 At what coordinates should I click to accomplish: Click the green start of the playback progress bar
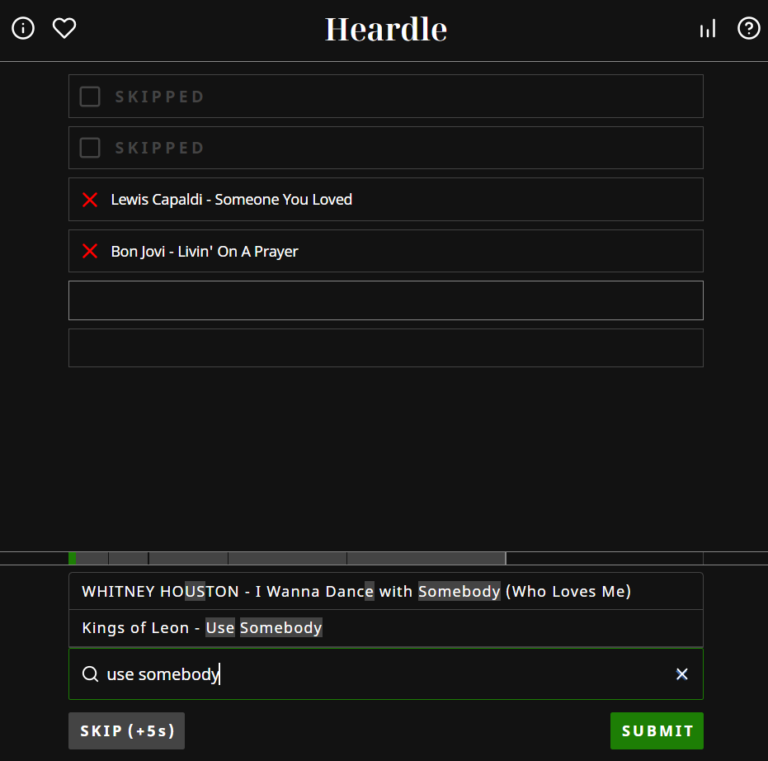[72, 558]
